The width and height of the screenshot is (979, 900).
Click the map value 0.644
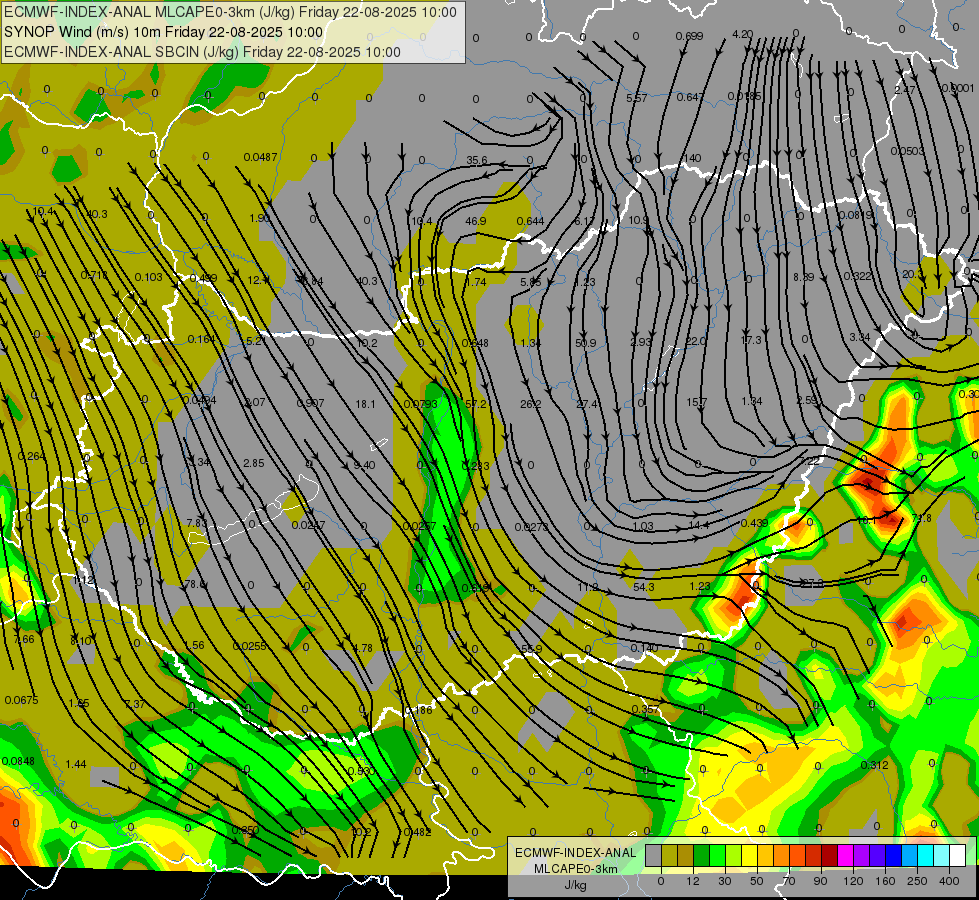[x=530, y=221]
